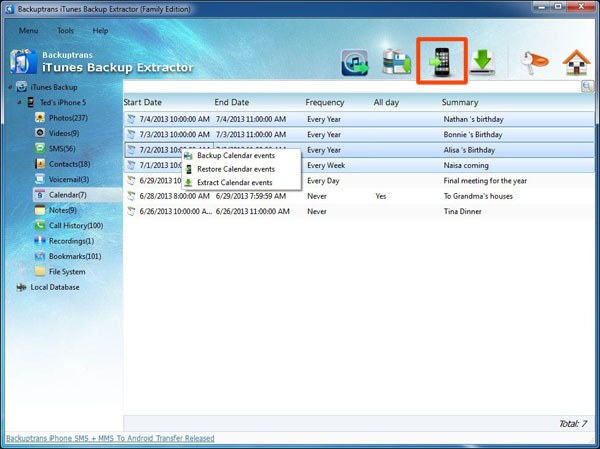Click the File System folder icon
The width and height of the screenshot is (600, 449).
coord(40,271)
